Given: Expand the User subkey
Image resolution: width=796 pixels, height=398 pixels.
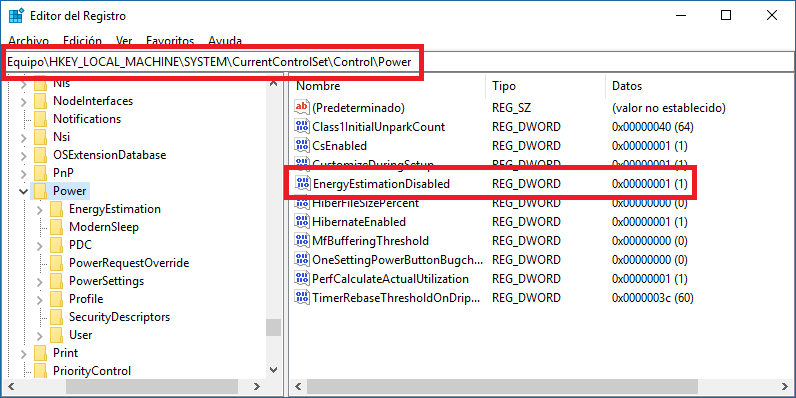Looking at the screenshot, I should pyautogui.click(x=40, y=335).
